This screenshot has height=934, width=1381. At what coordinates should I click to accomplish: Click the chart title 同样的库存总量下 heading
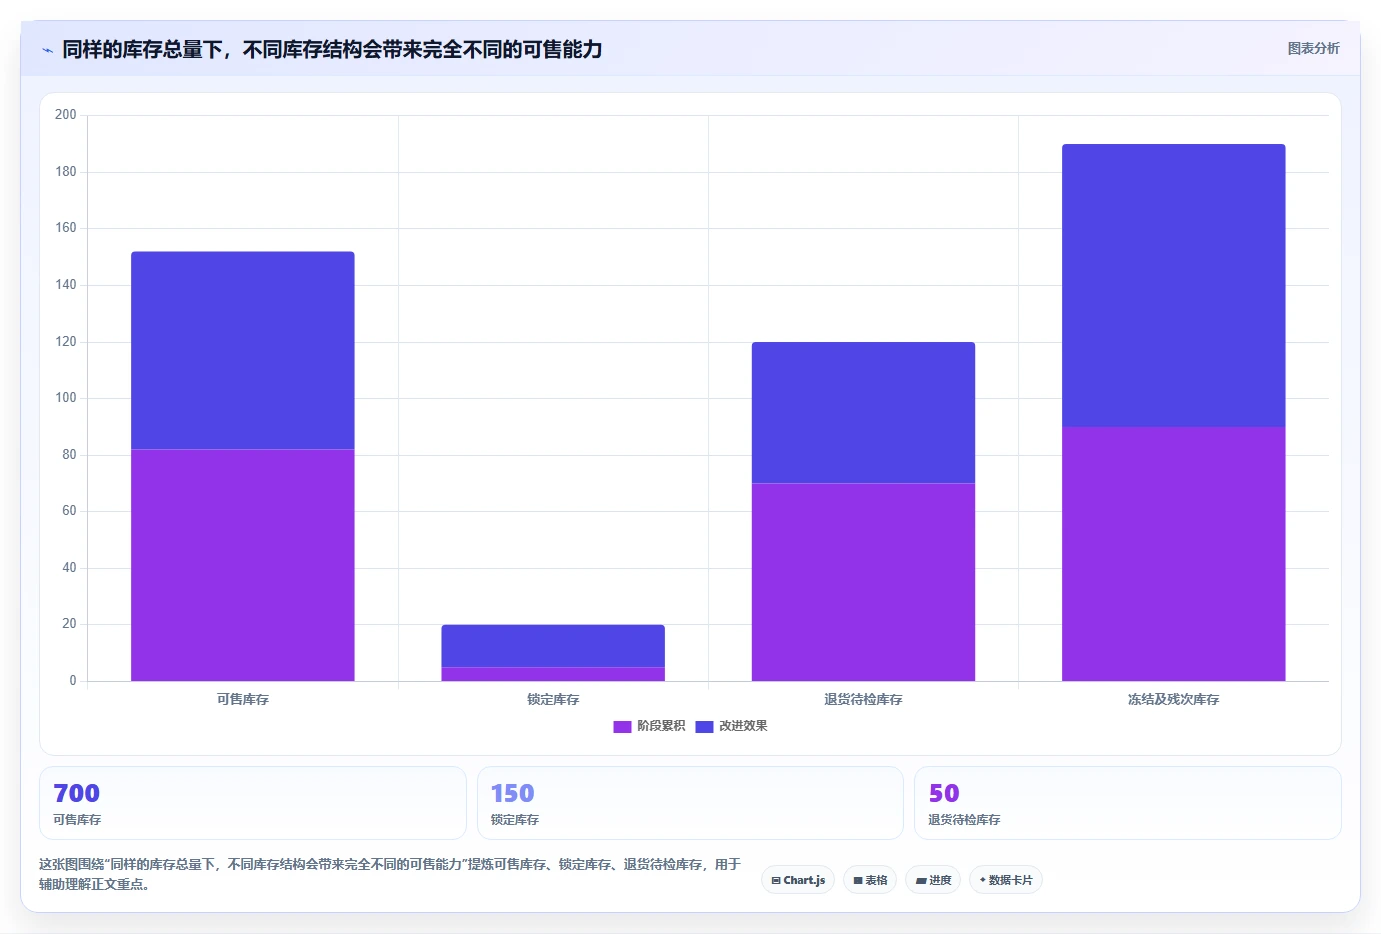(332, 49)
